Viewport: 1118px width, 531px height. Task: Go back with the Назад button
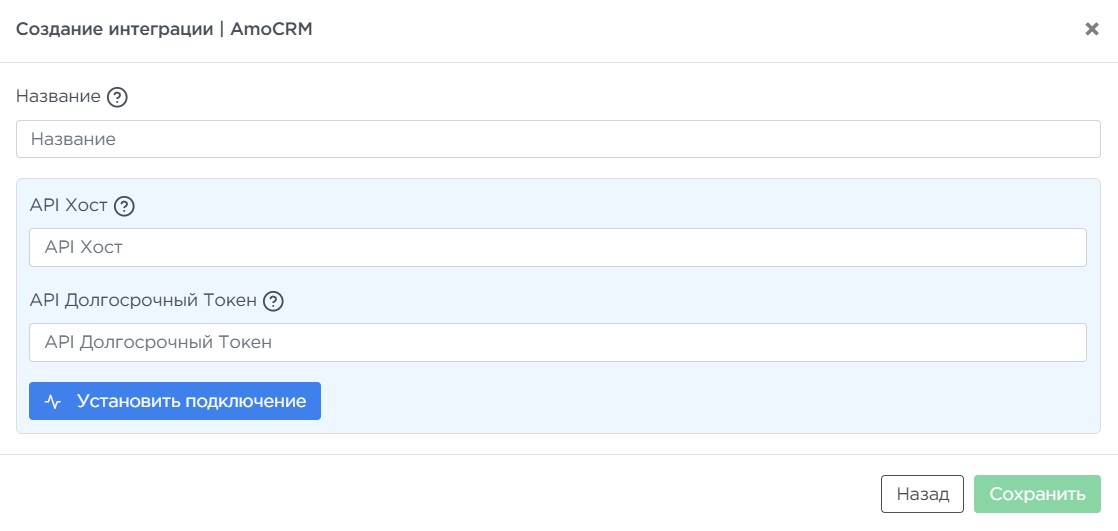click(x=922, y=494)
